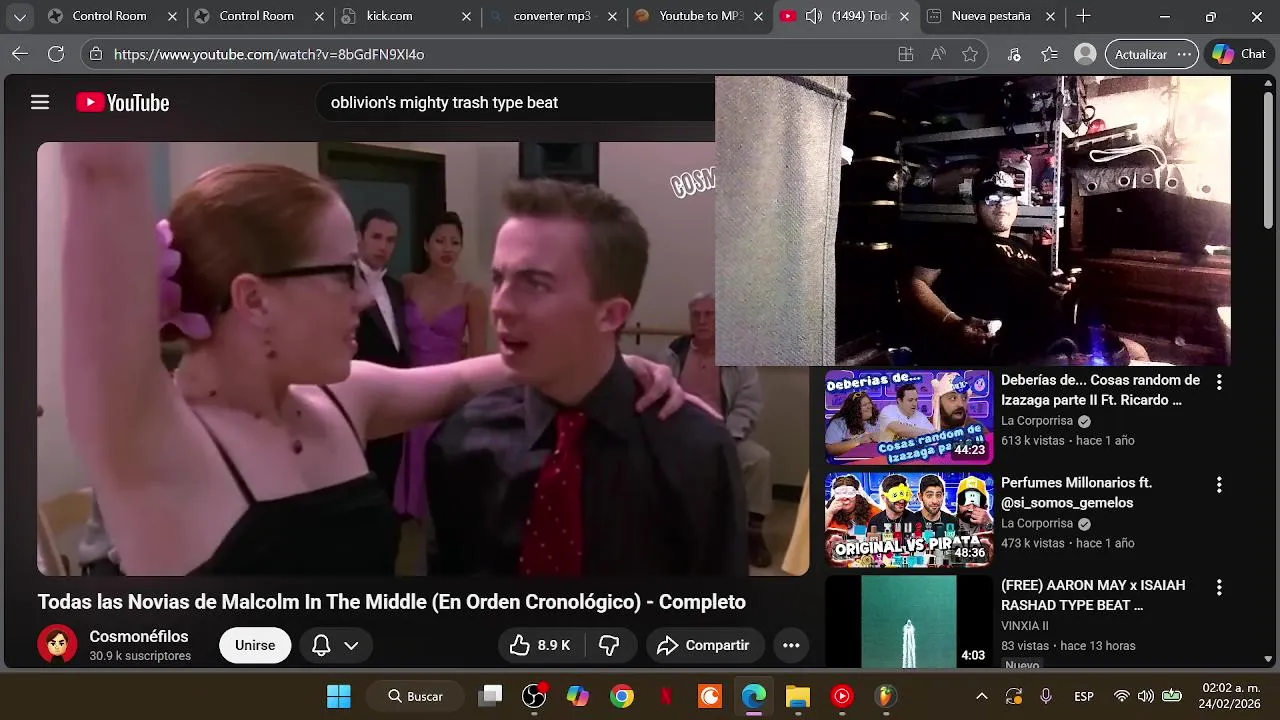1280x720 pixels.
Task: Open the media control music icon
Action: coord(1014,54)
